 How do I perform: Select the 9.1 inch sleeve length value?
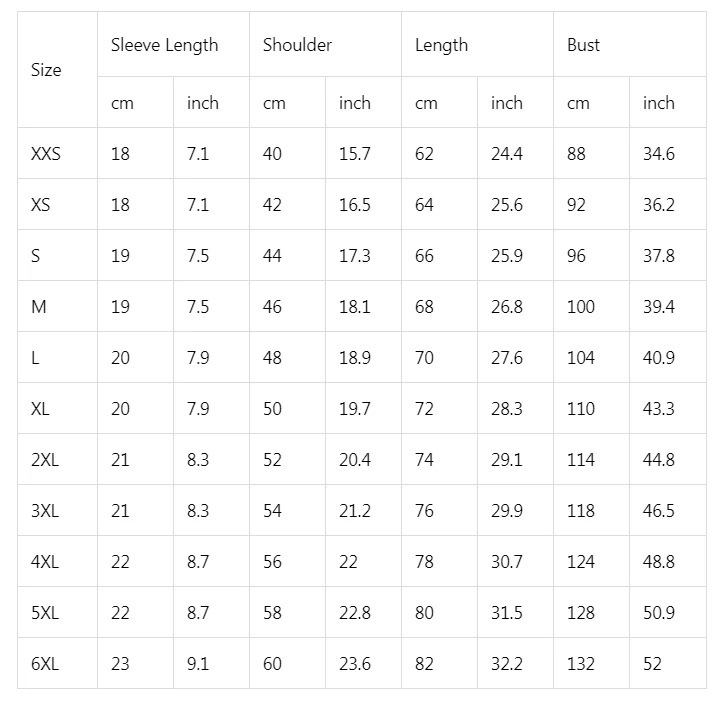click(198, 664)
